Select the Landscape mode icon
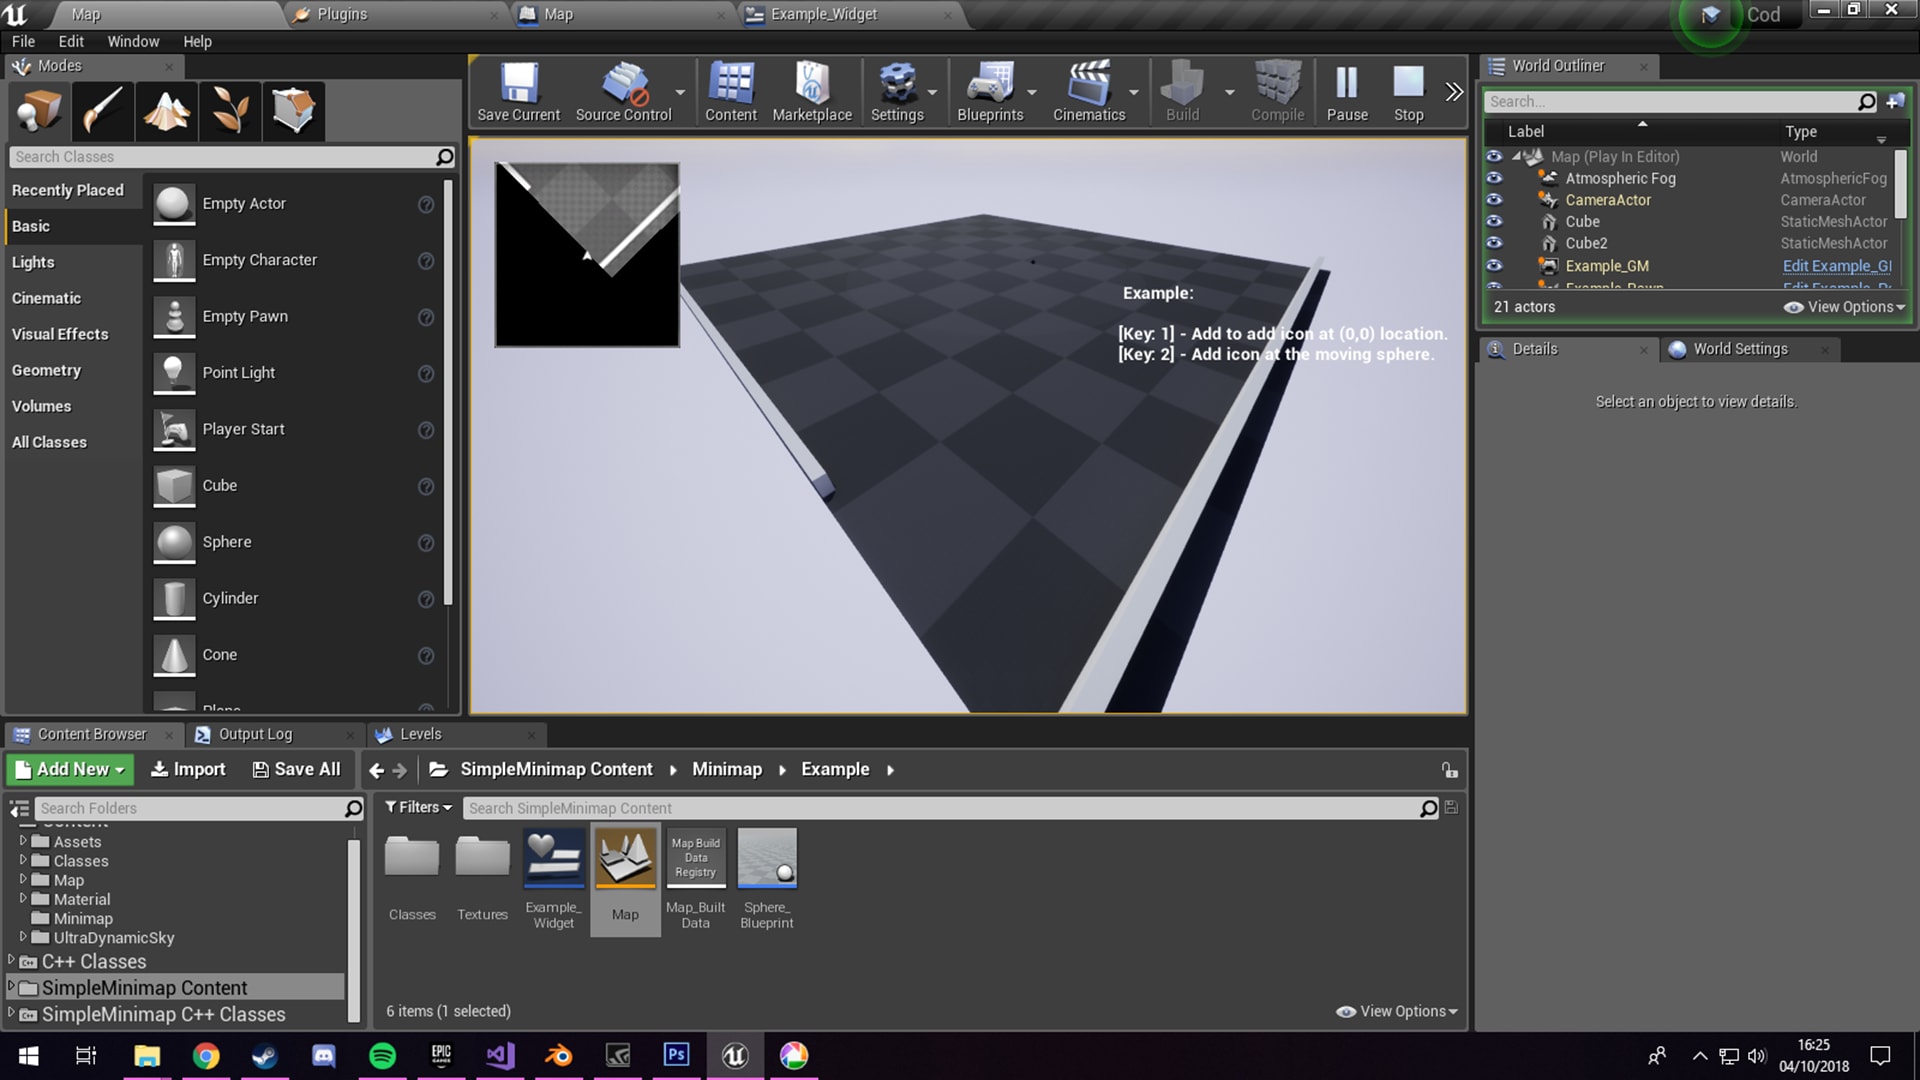 [166, 110]
